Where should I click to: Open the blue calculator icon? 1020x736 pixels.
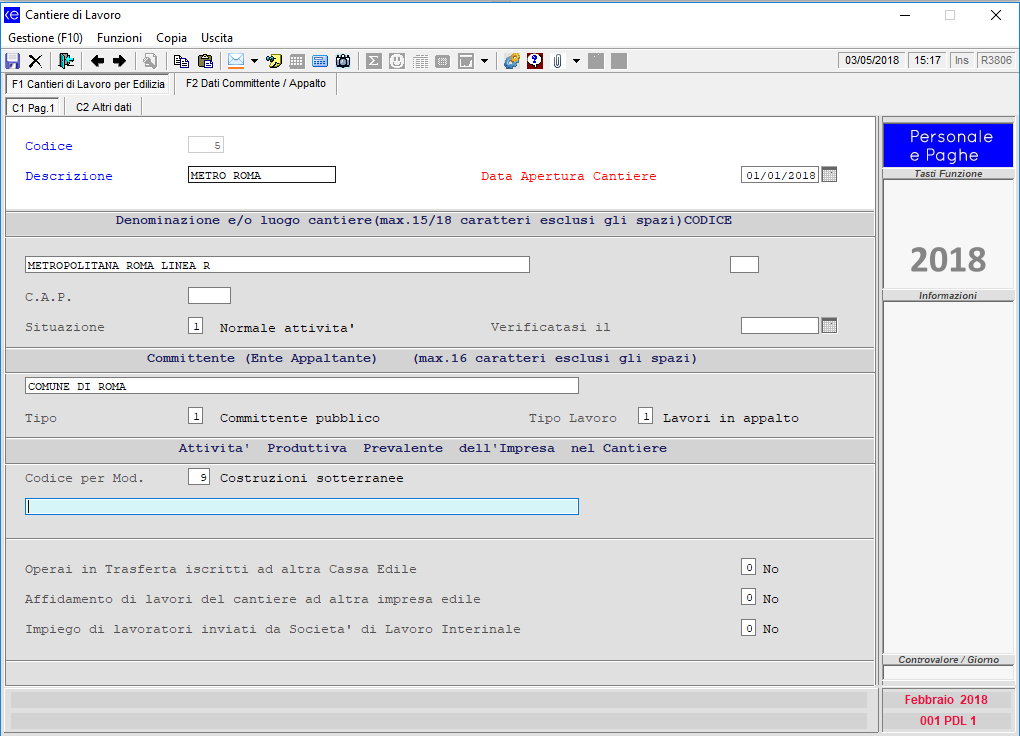tap(320, 61)
